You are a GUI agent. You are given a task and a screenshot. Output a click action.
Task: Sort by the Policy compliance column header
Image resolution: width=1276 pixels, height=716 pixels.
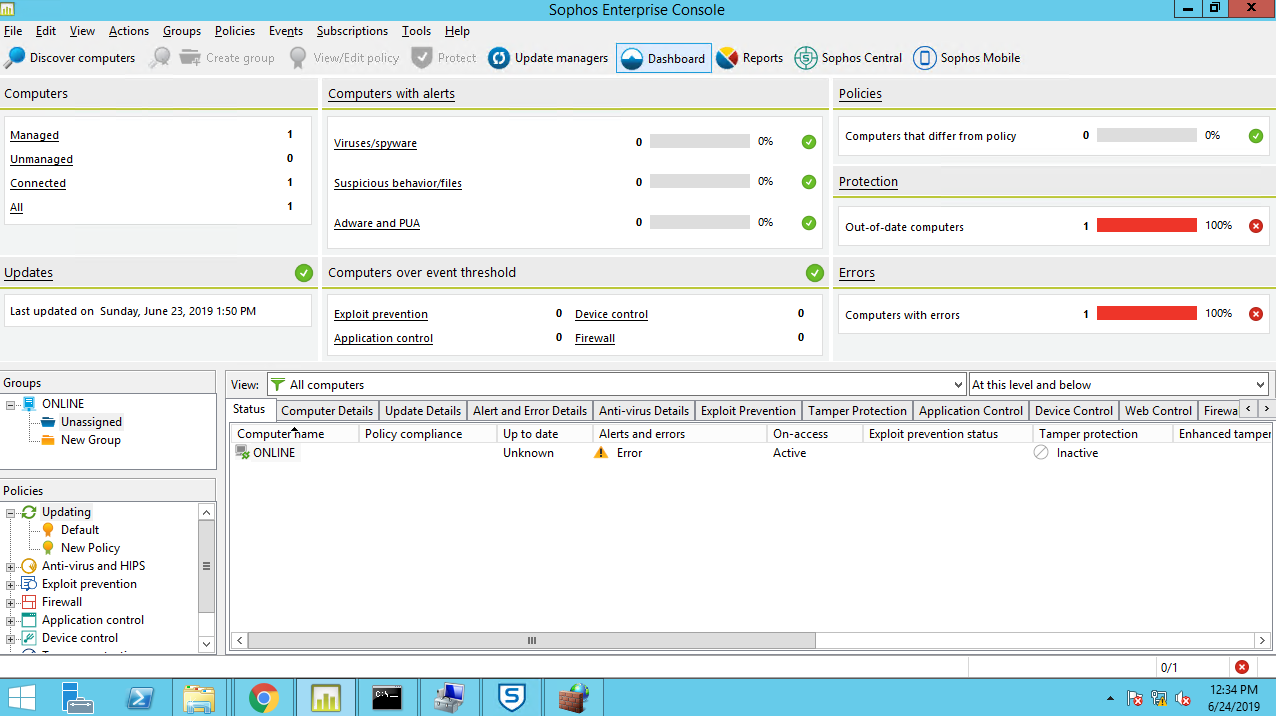[428, 434]
